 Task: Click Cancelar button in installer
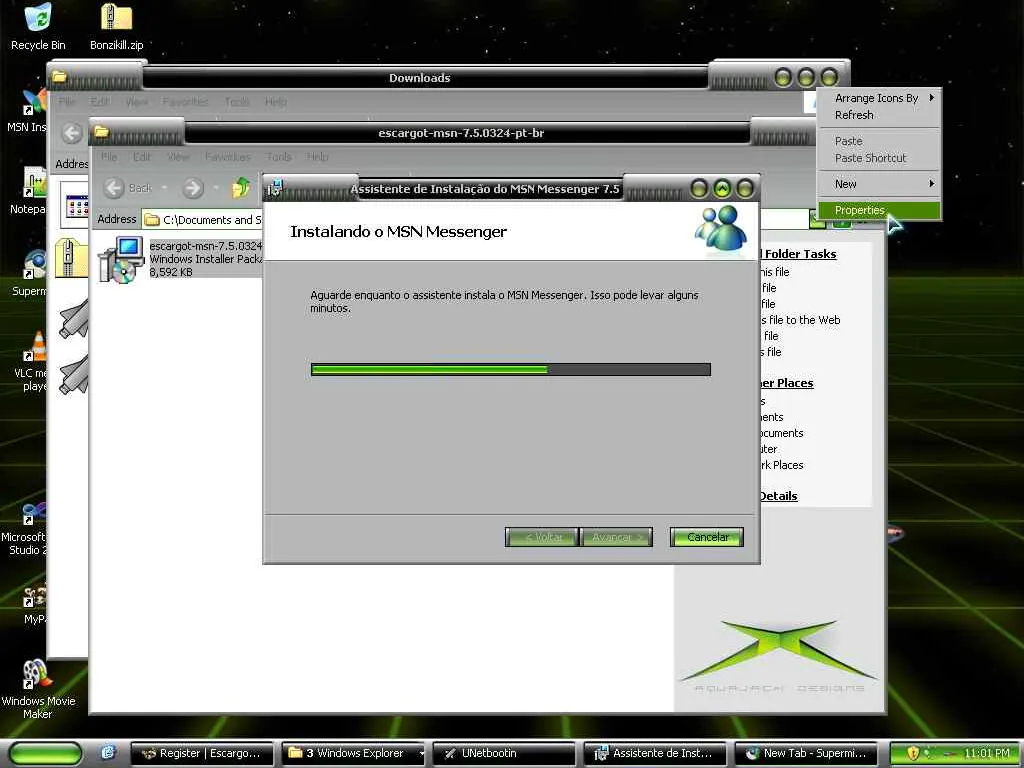coord(707,537)
